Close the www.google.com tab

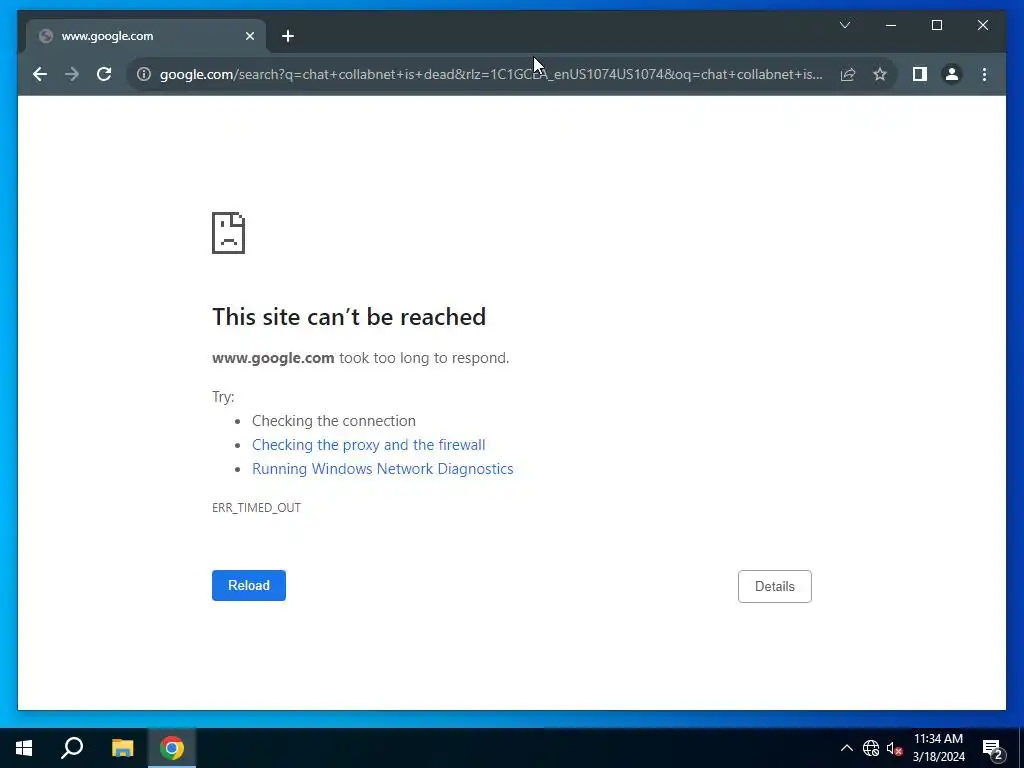(x=249, y=36)
